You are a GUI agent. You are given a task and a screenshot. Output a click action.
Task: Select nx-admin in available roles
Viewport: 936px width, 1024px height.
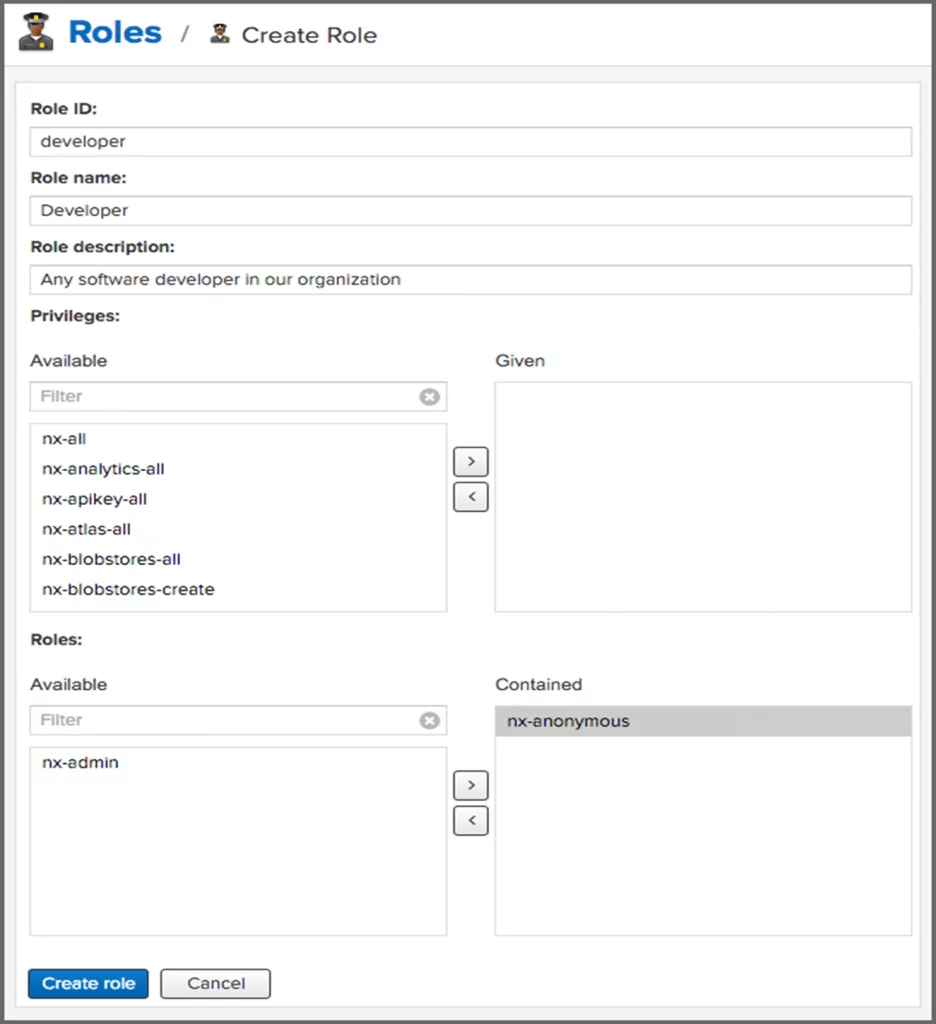point(238,763)
